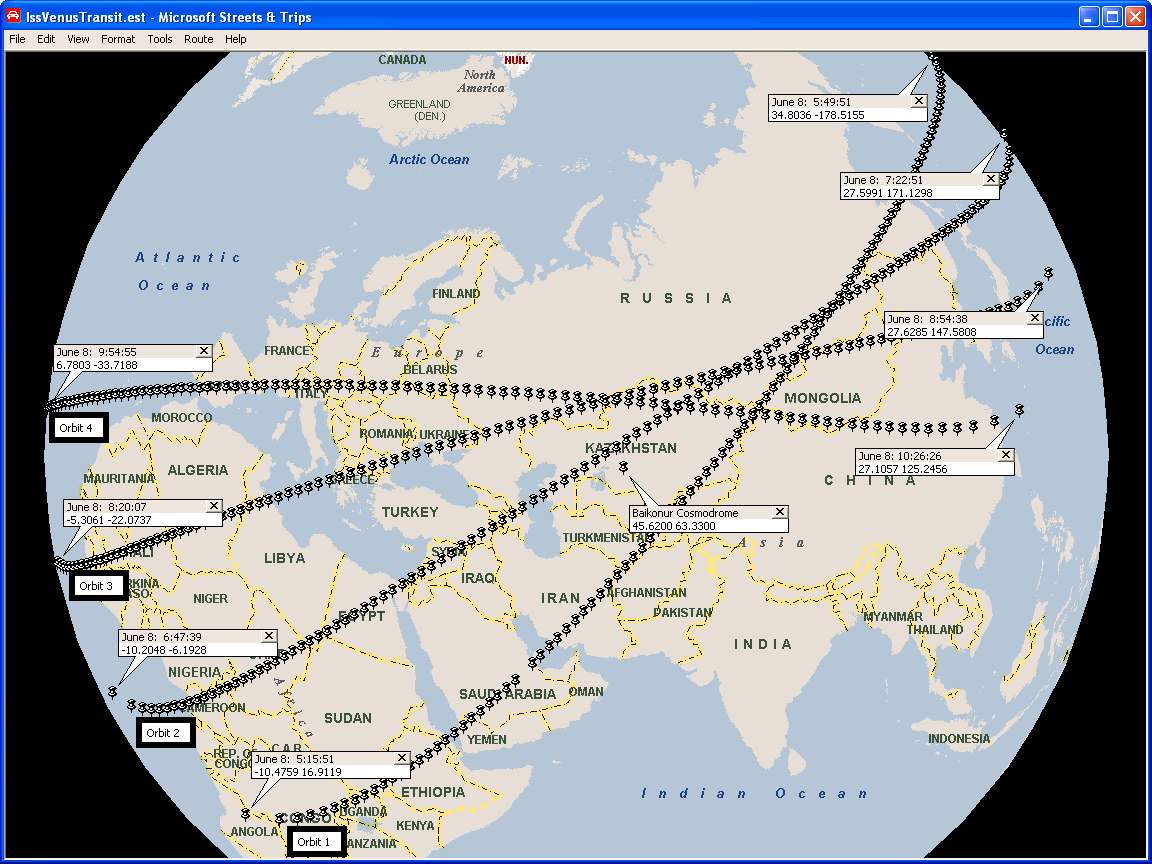The height and width of the screenshot is (864, 1152).
Task: Open the View menu
Action: pos(78,39)
